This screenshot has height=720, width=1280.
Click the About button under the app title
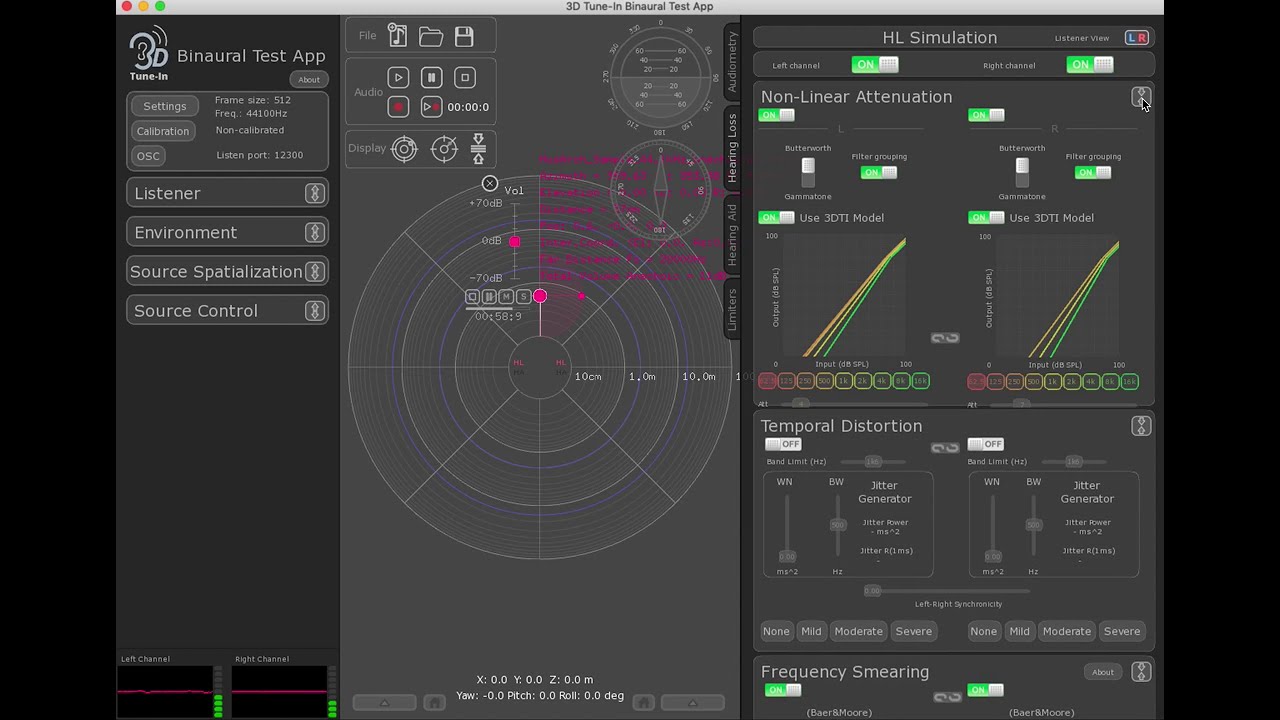(x=309, y=80)
